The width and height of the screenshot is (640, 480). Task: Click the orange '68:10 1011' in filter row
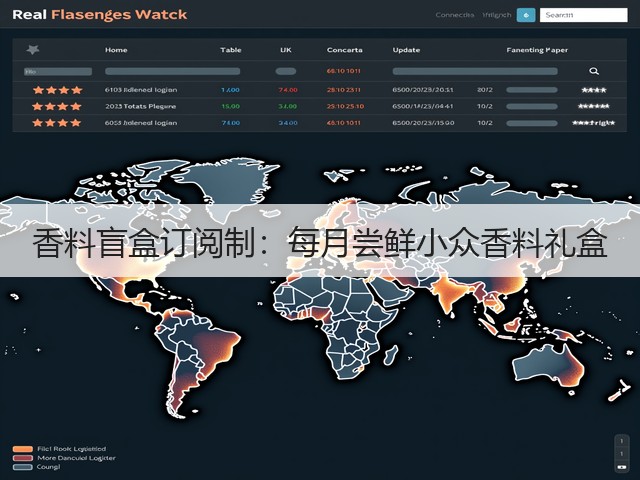(x=344, y=71)
